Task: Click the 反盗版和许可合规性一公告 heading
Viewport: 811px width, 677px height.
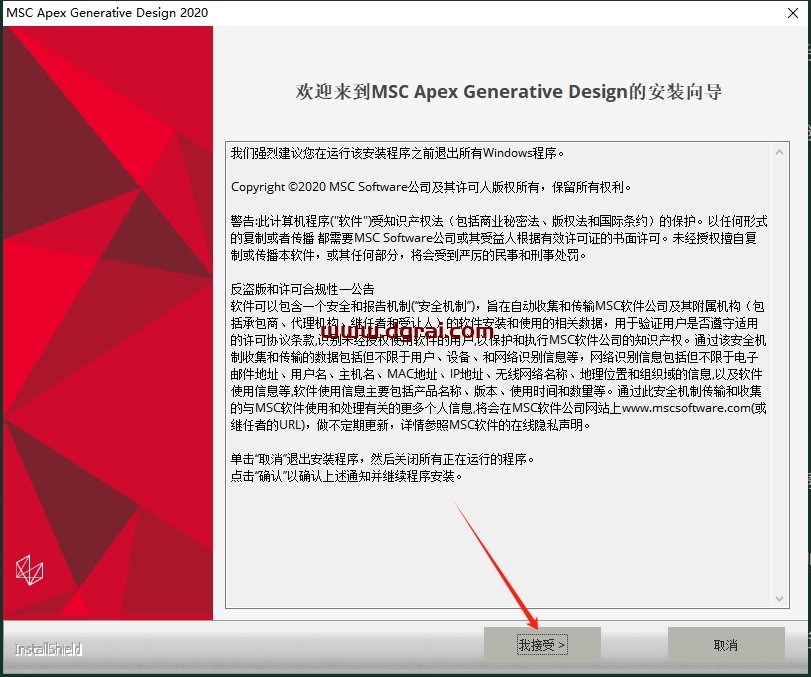Action: pyautogui.click(x=302, y=289)
